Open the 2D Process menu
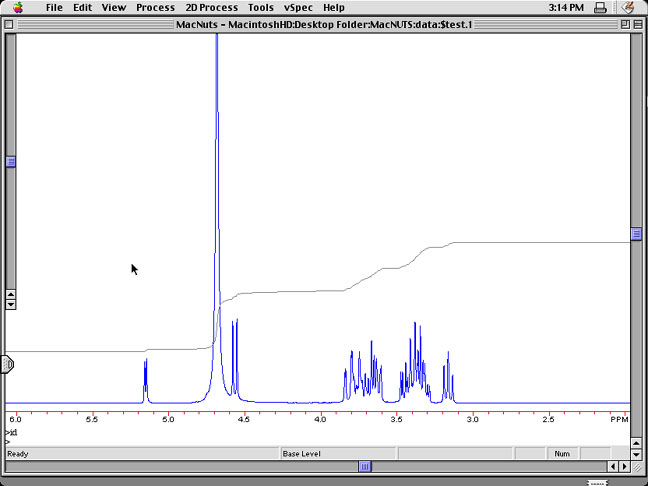Viewport: 648px width, 486px height. point(211,7)
